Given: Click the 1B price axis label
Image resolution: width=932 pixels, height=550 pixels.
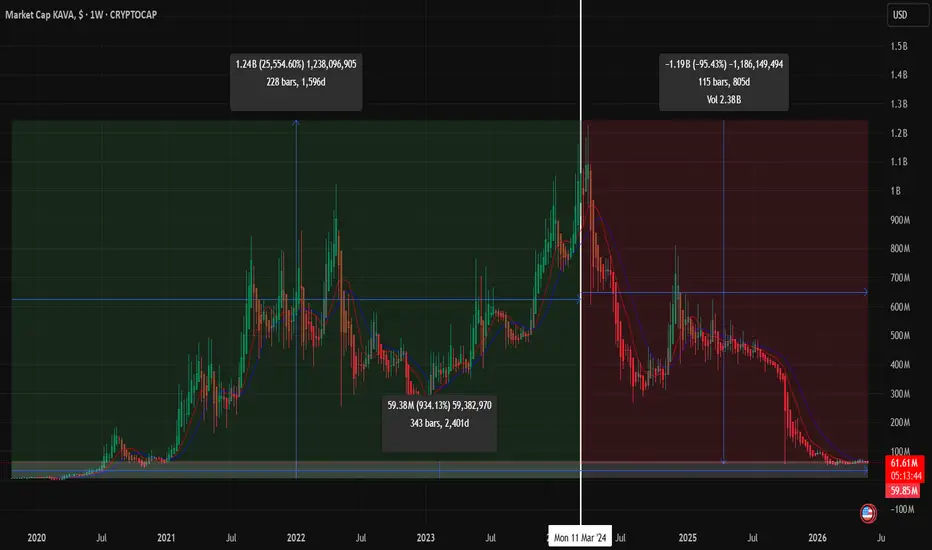Looking at the screenshot, I should (x=895, y=191).
